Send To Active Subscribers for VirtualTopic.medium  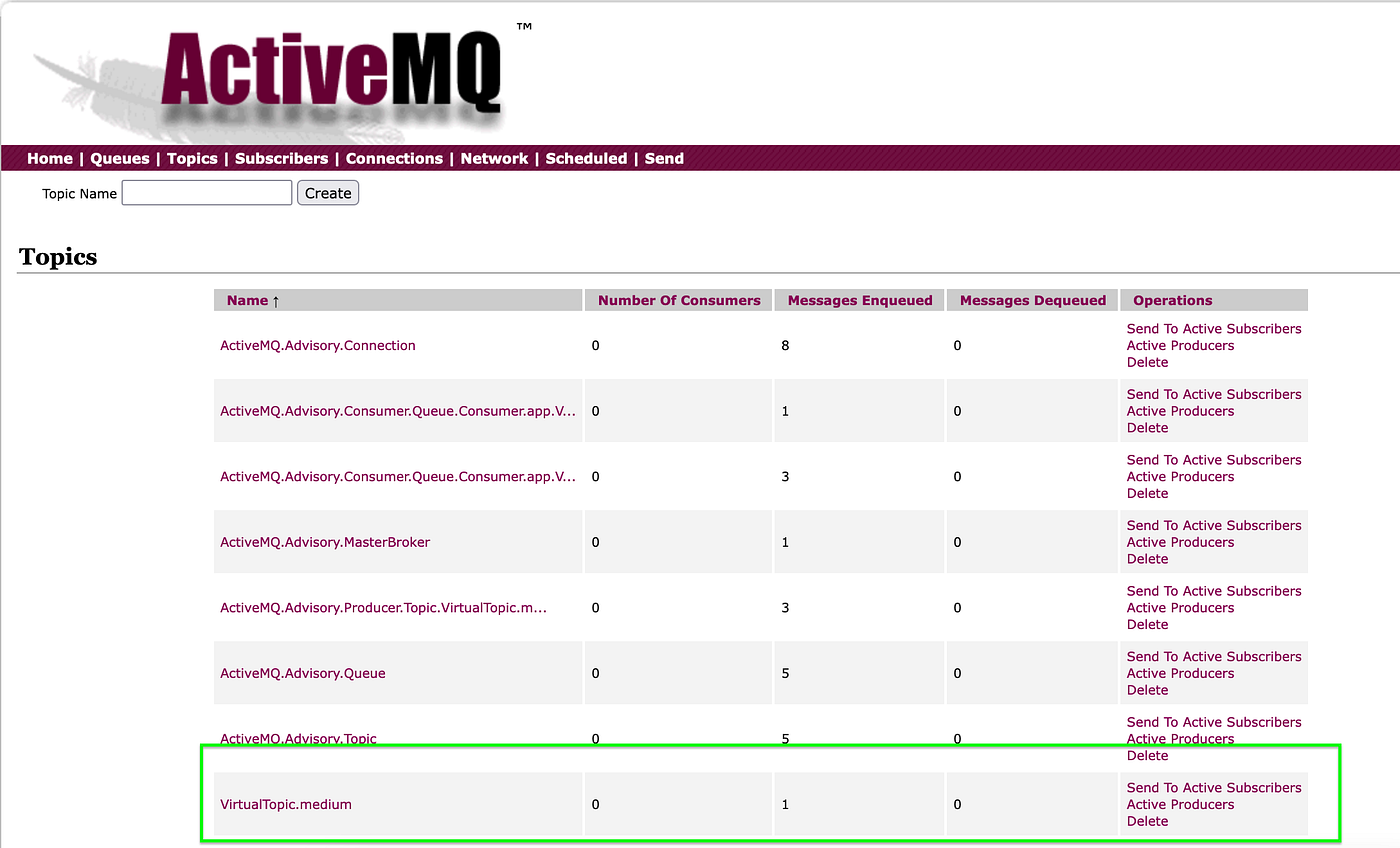pyautogui.click(x=1214, y=788)
